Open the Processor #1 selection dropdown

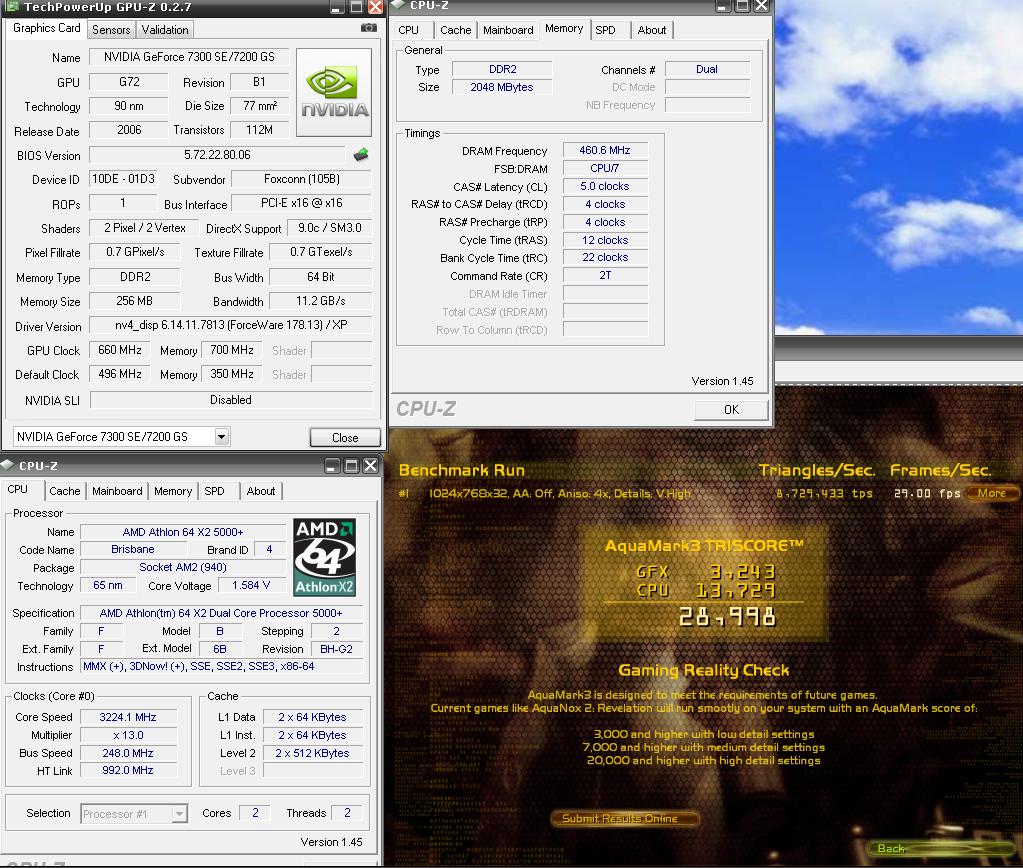coord(179,813)
